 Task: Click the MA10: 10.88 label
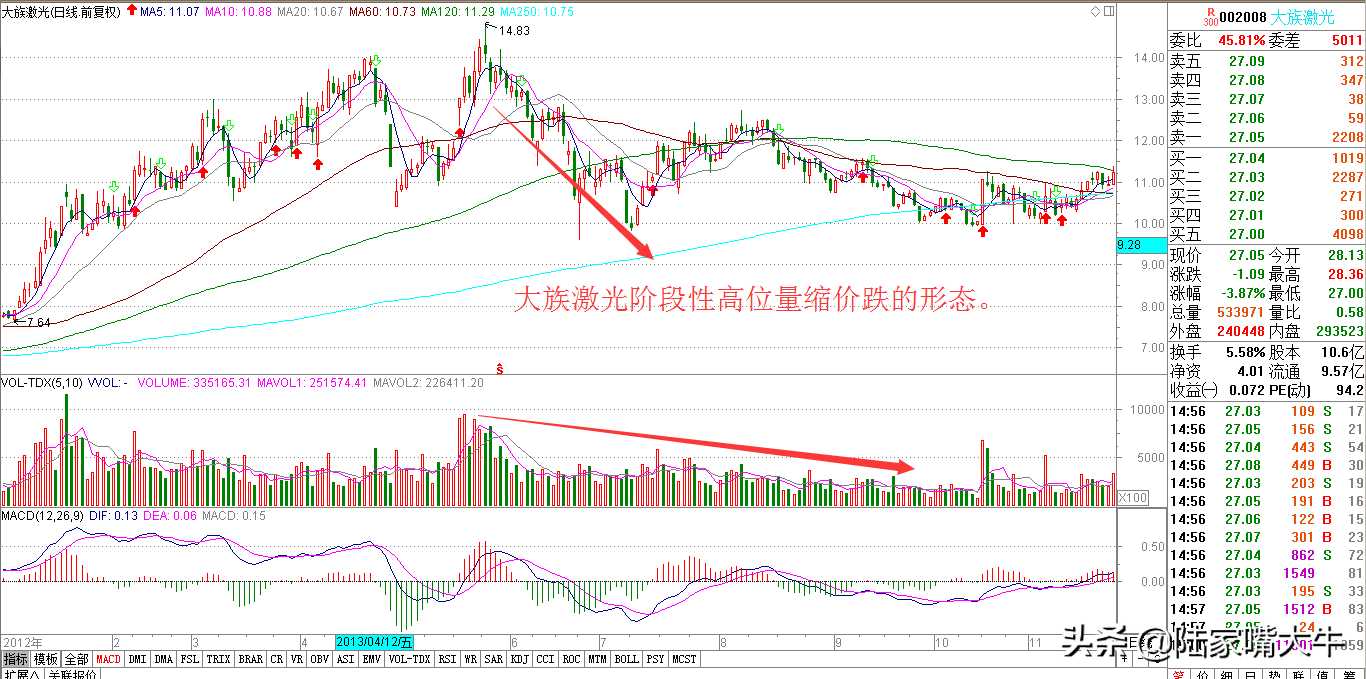[237, 12]
